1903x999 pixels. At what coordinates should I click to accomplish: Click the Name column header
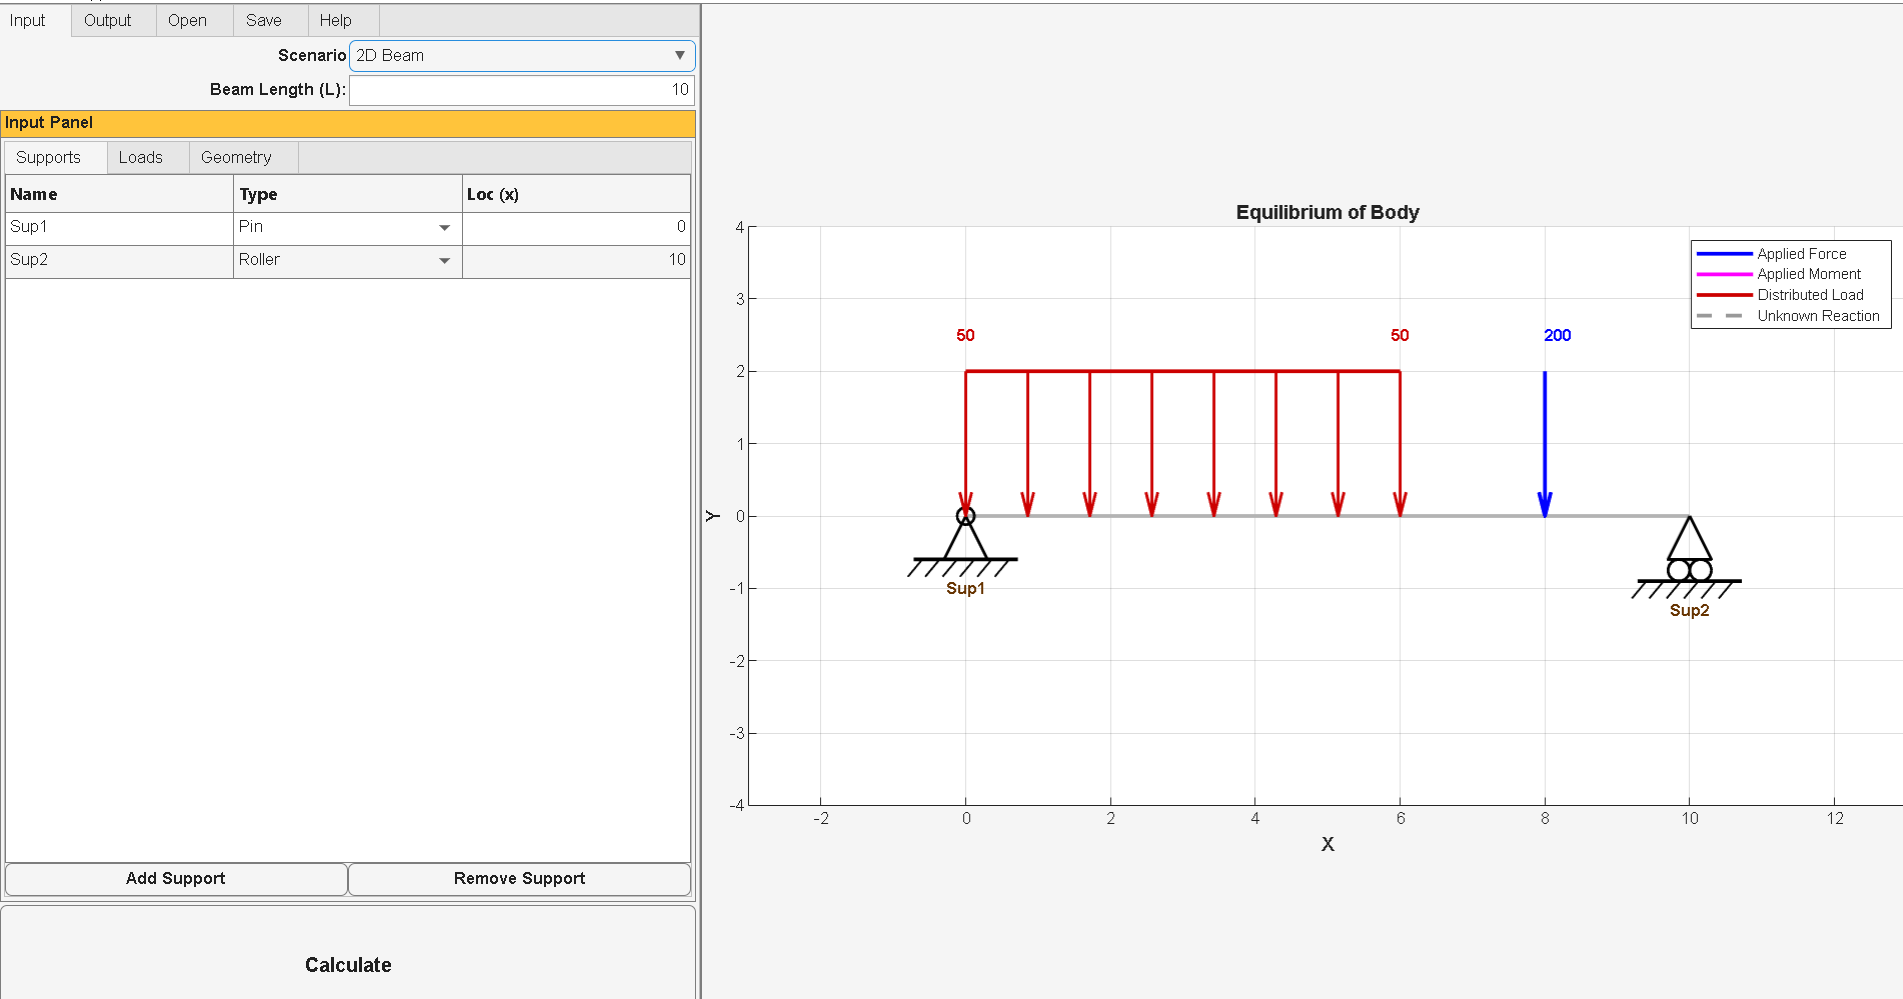tap(119, 194)
